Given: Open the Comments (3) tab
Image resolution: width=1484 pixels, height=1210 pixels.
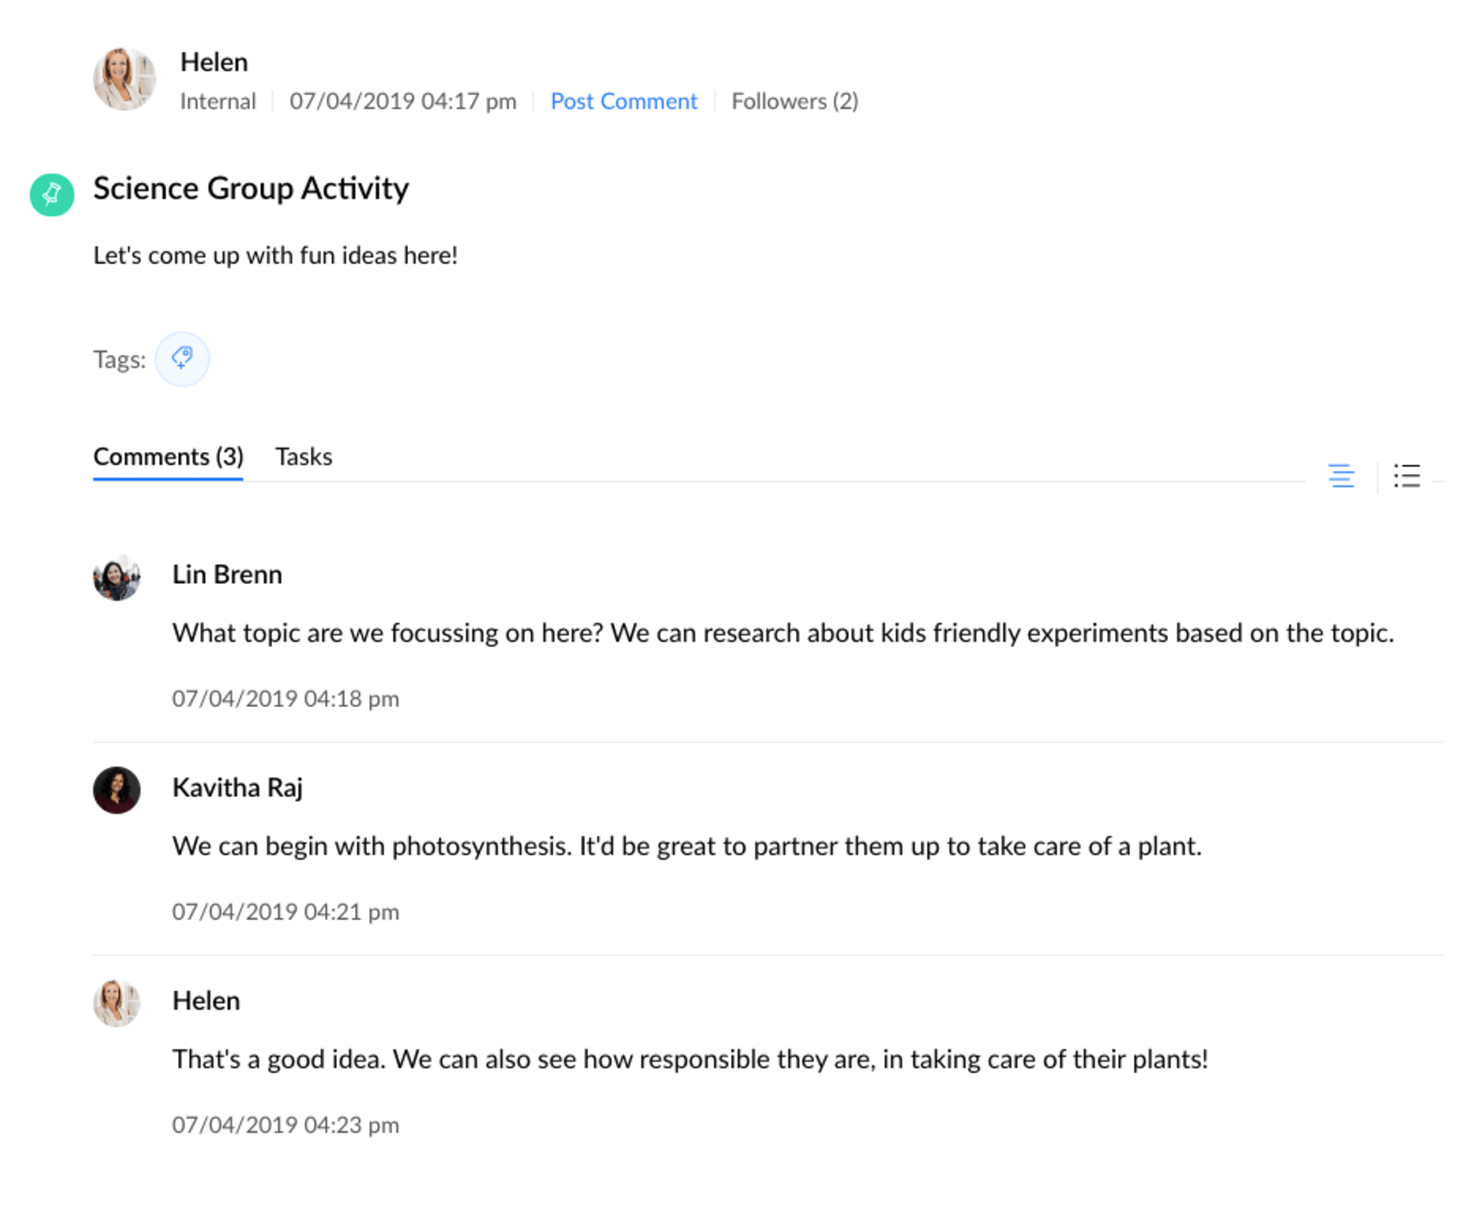Looking at the screenshot, I should click(168, 457).
